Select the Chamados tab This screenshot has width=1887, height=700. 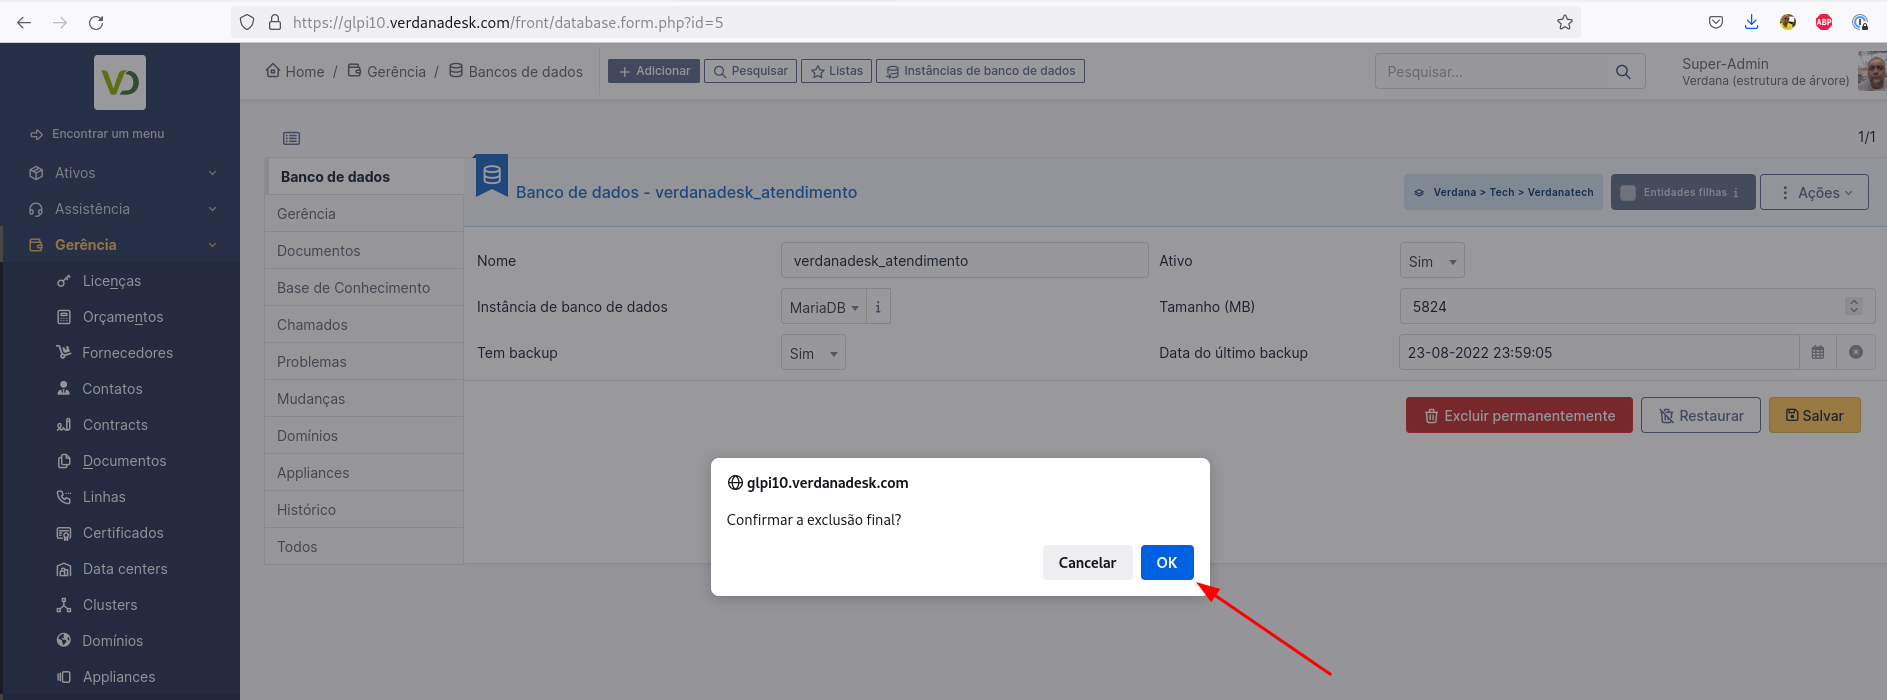(364, 325)
